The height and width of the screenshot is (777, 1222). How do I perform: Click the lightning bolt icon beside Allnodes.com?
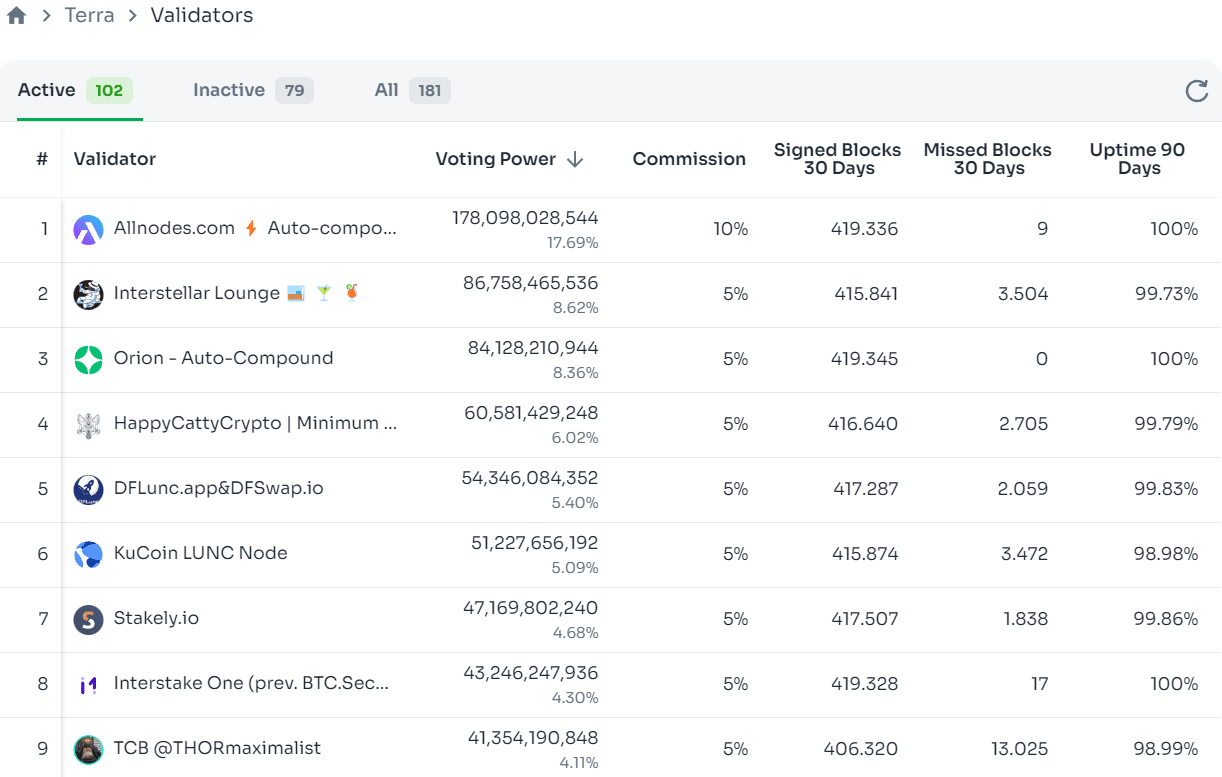251,228
